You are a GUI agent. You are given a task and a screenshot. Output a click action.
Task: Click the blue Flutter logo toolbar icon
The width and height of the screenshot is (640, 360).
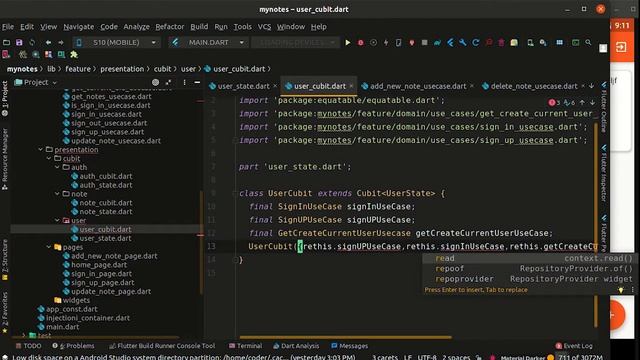pos(450,42)
